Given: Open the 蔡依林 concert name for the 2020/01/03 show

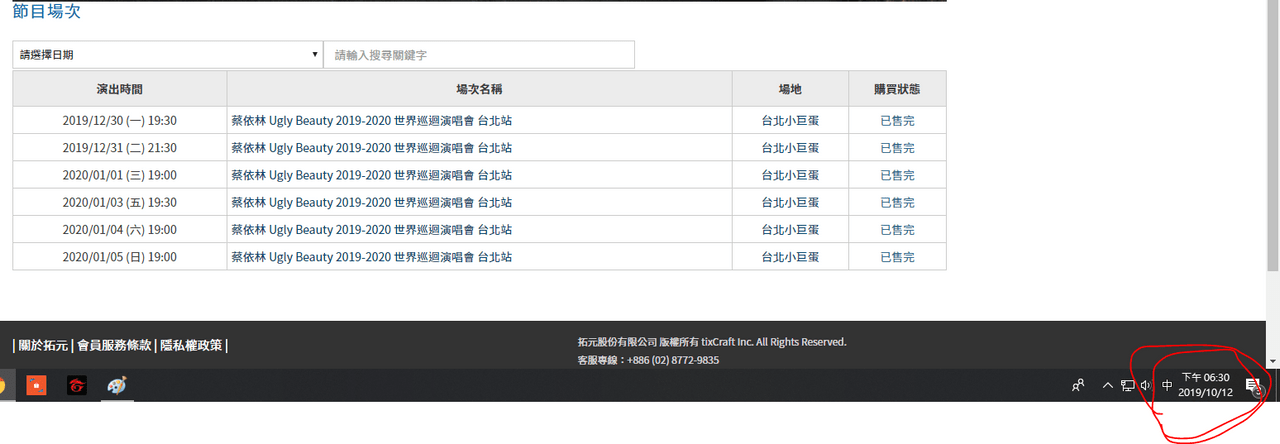Looking at the screenshot, I should tap(372, 202).
